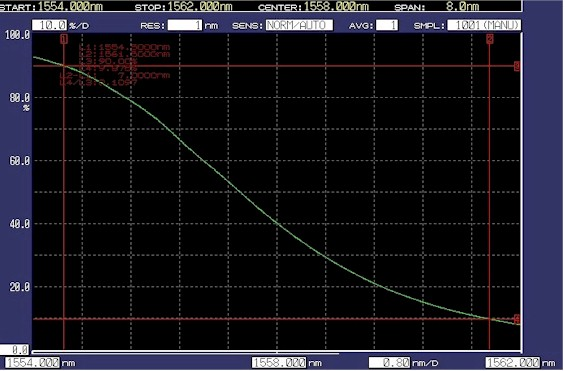Image resolution: width=565 pixels, height=371 pixels.
Task: Select line marker 3 flag on the upper horizontal line
Action: pyautogui.click(x=517, y=66)
